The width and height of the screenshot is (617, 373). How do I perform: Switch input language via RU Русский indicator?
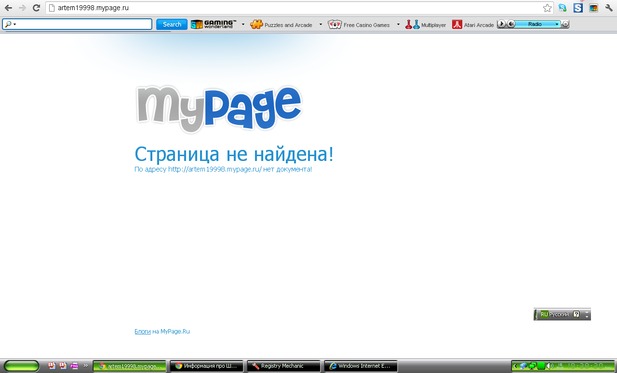(554, 314)
